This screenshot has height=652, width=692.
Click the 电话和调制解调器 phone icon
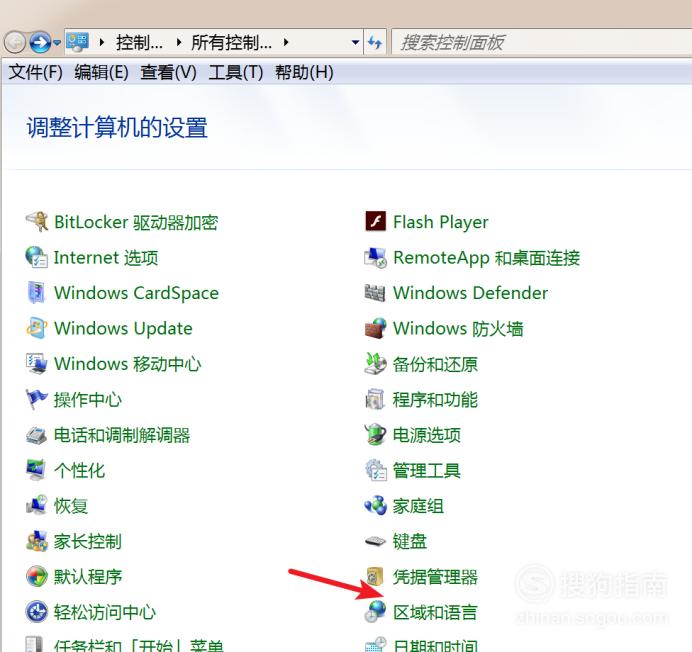[37, 435]
